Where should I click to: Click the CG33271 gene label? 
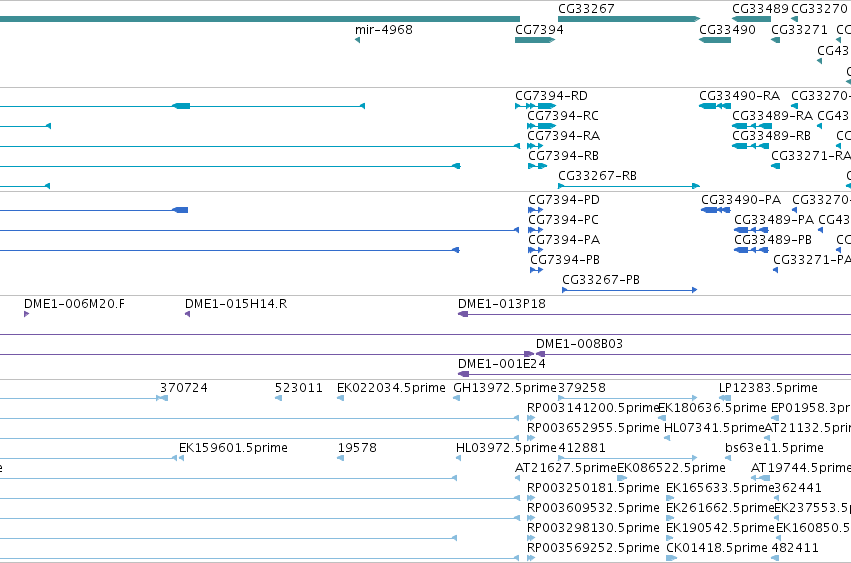click(799, 29)
